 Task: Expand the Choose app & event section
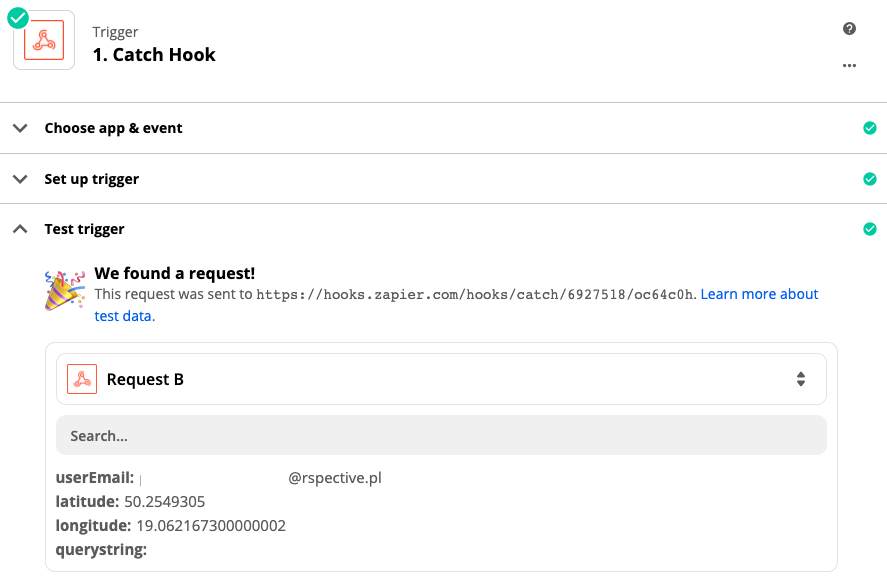pyautogui.click(x=20, y=128)
